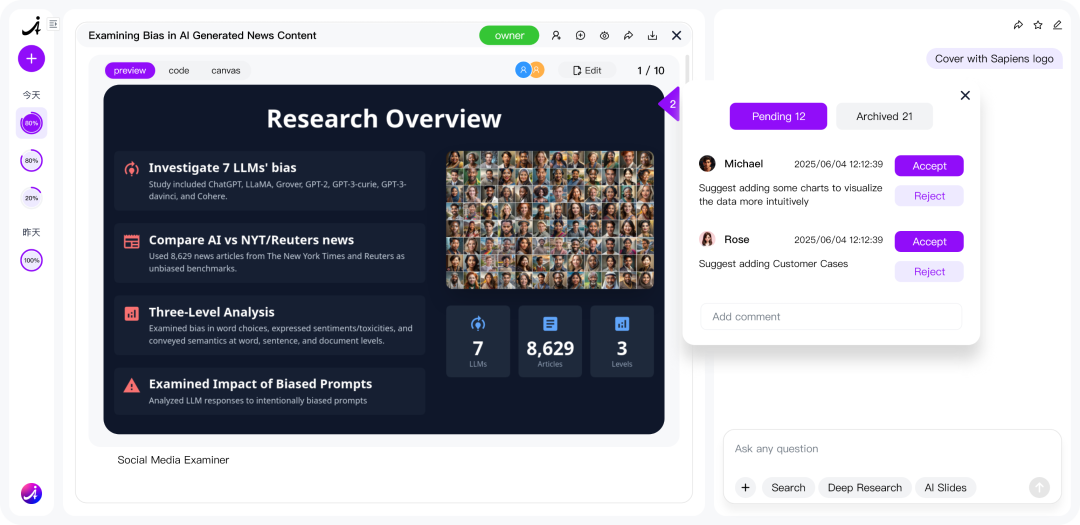Focus the Add comment field

point(831,317)
